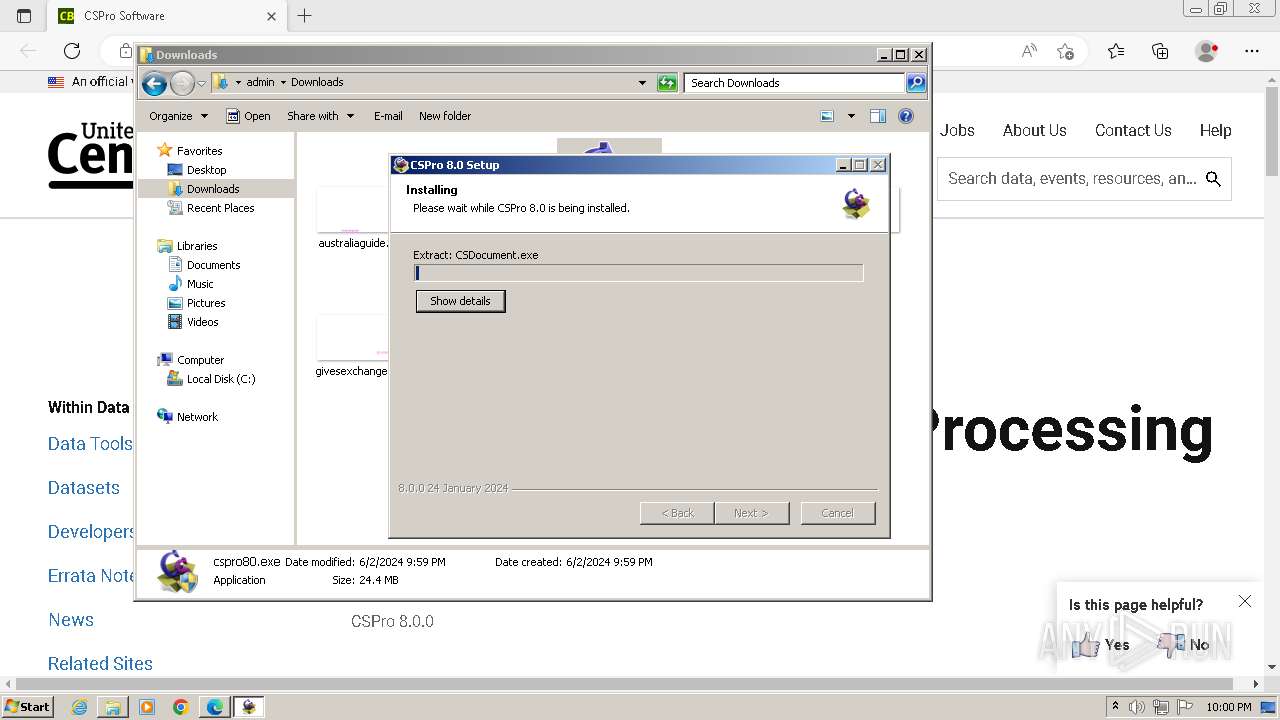Screen dimensions: 1280x720
Task: Click the search magnifier in explorer
Action: click(916, 83)
